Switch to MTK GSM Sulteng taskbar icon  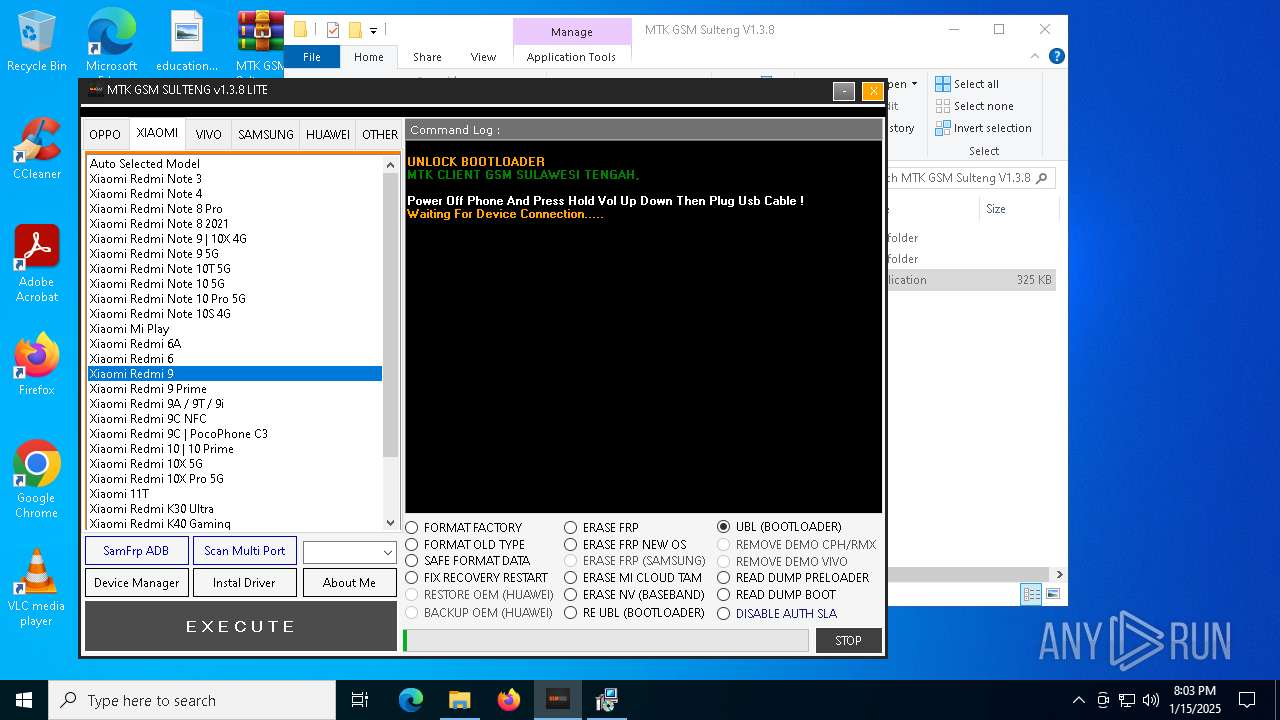coord(558,700)
